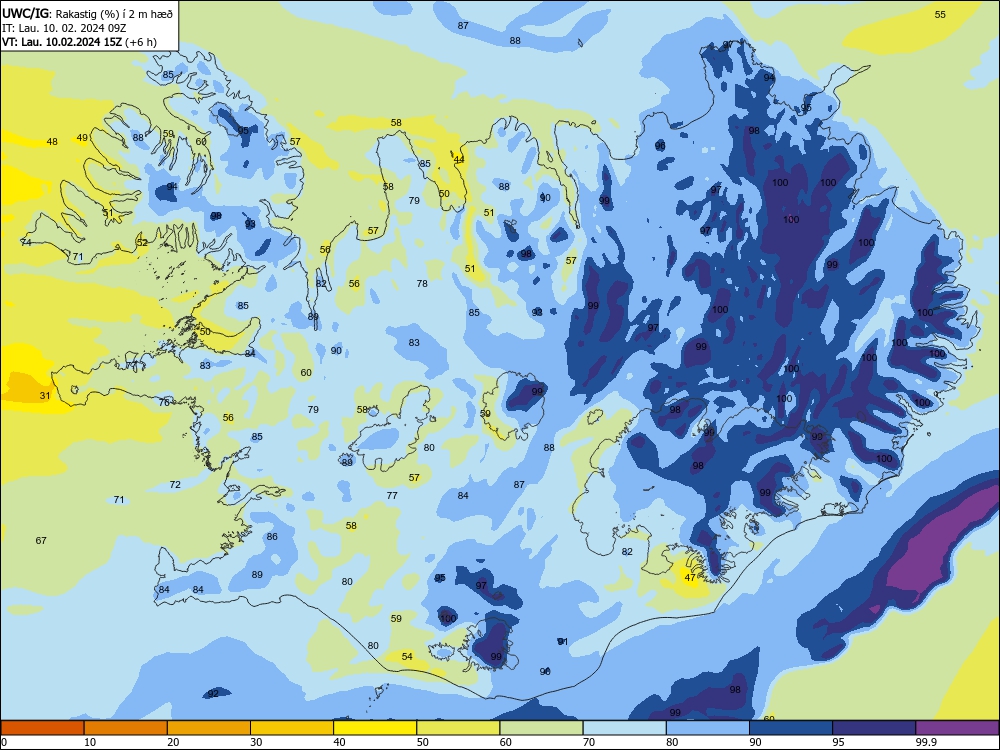Click the humidity value '49' on the map

click(82, 138)
